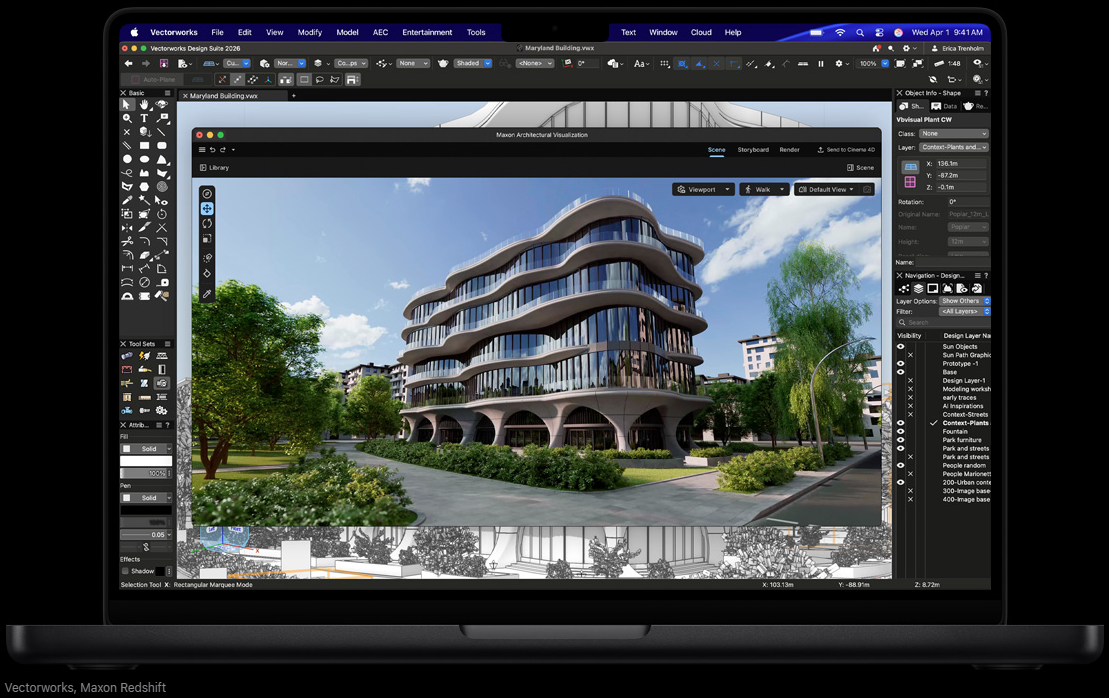Switch to the Storyboard tab
This screenshot has height=698, width=1109.
[x=753, y=150]
